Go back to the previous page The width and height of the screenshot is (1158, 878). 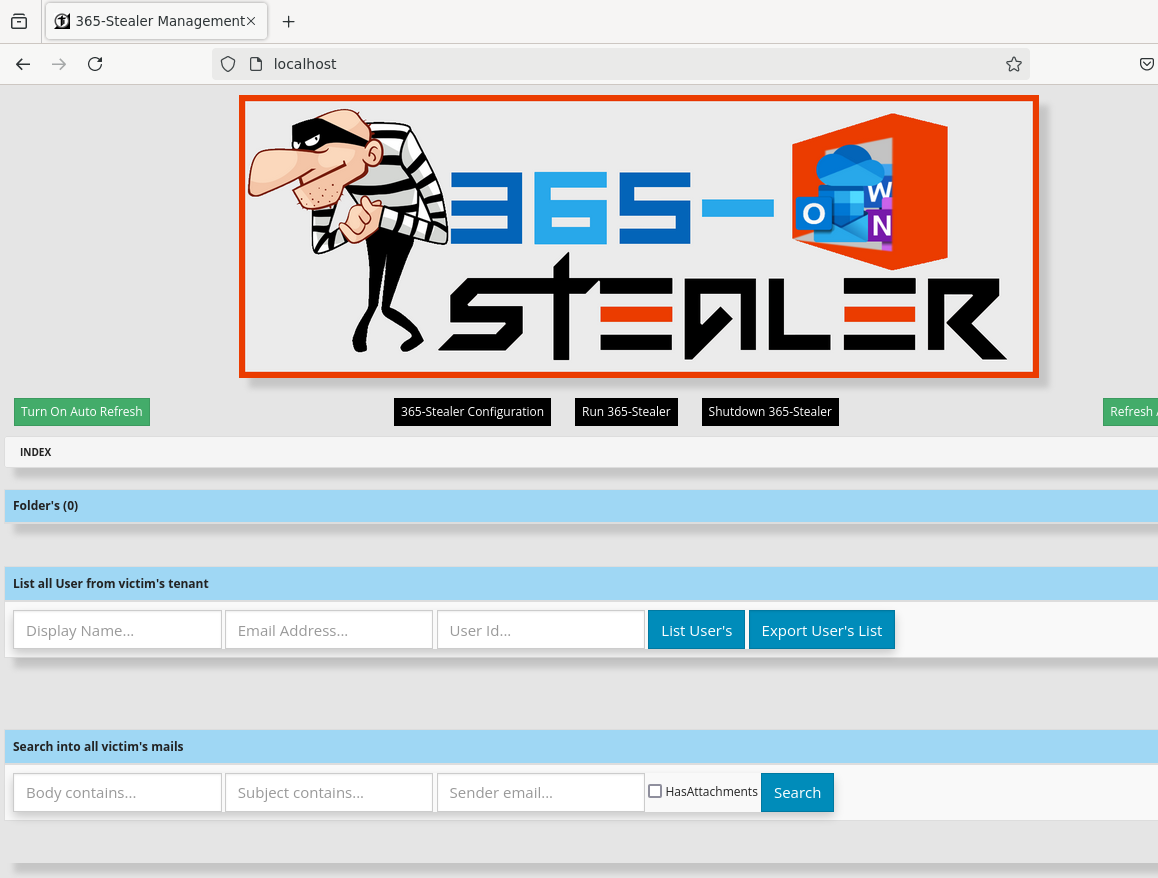23,64
